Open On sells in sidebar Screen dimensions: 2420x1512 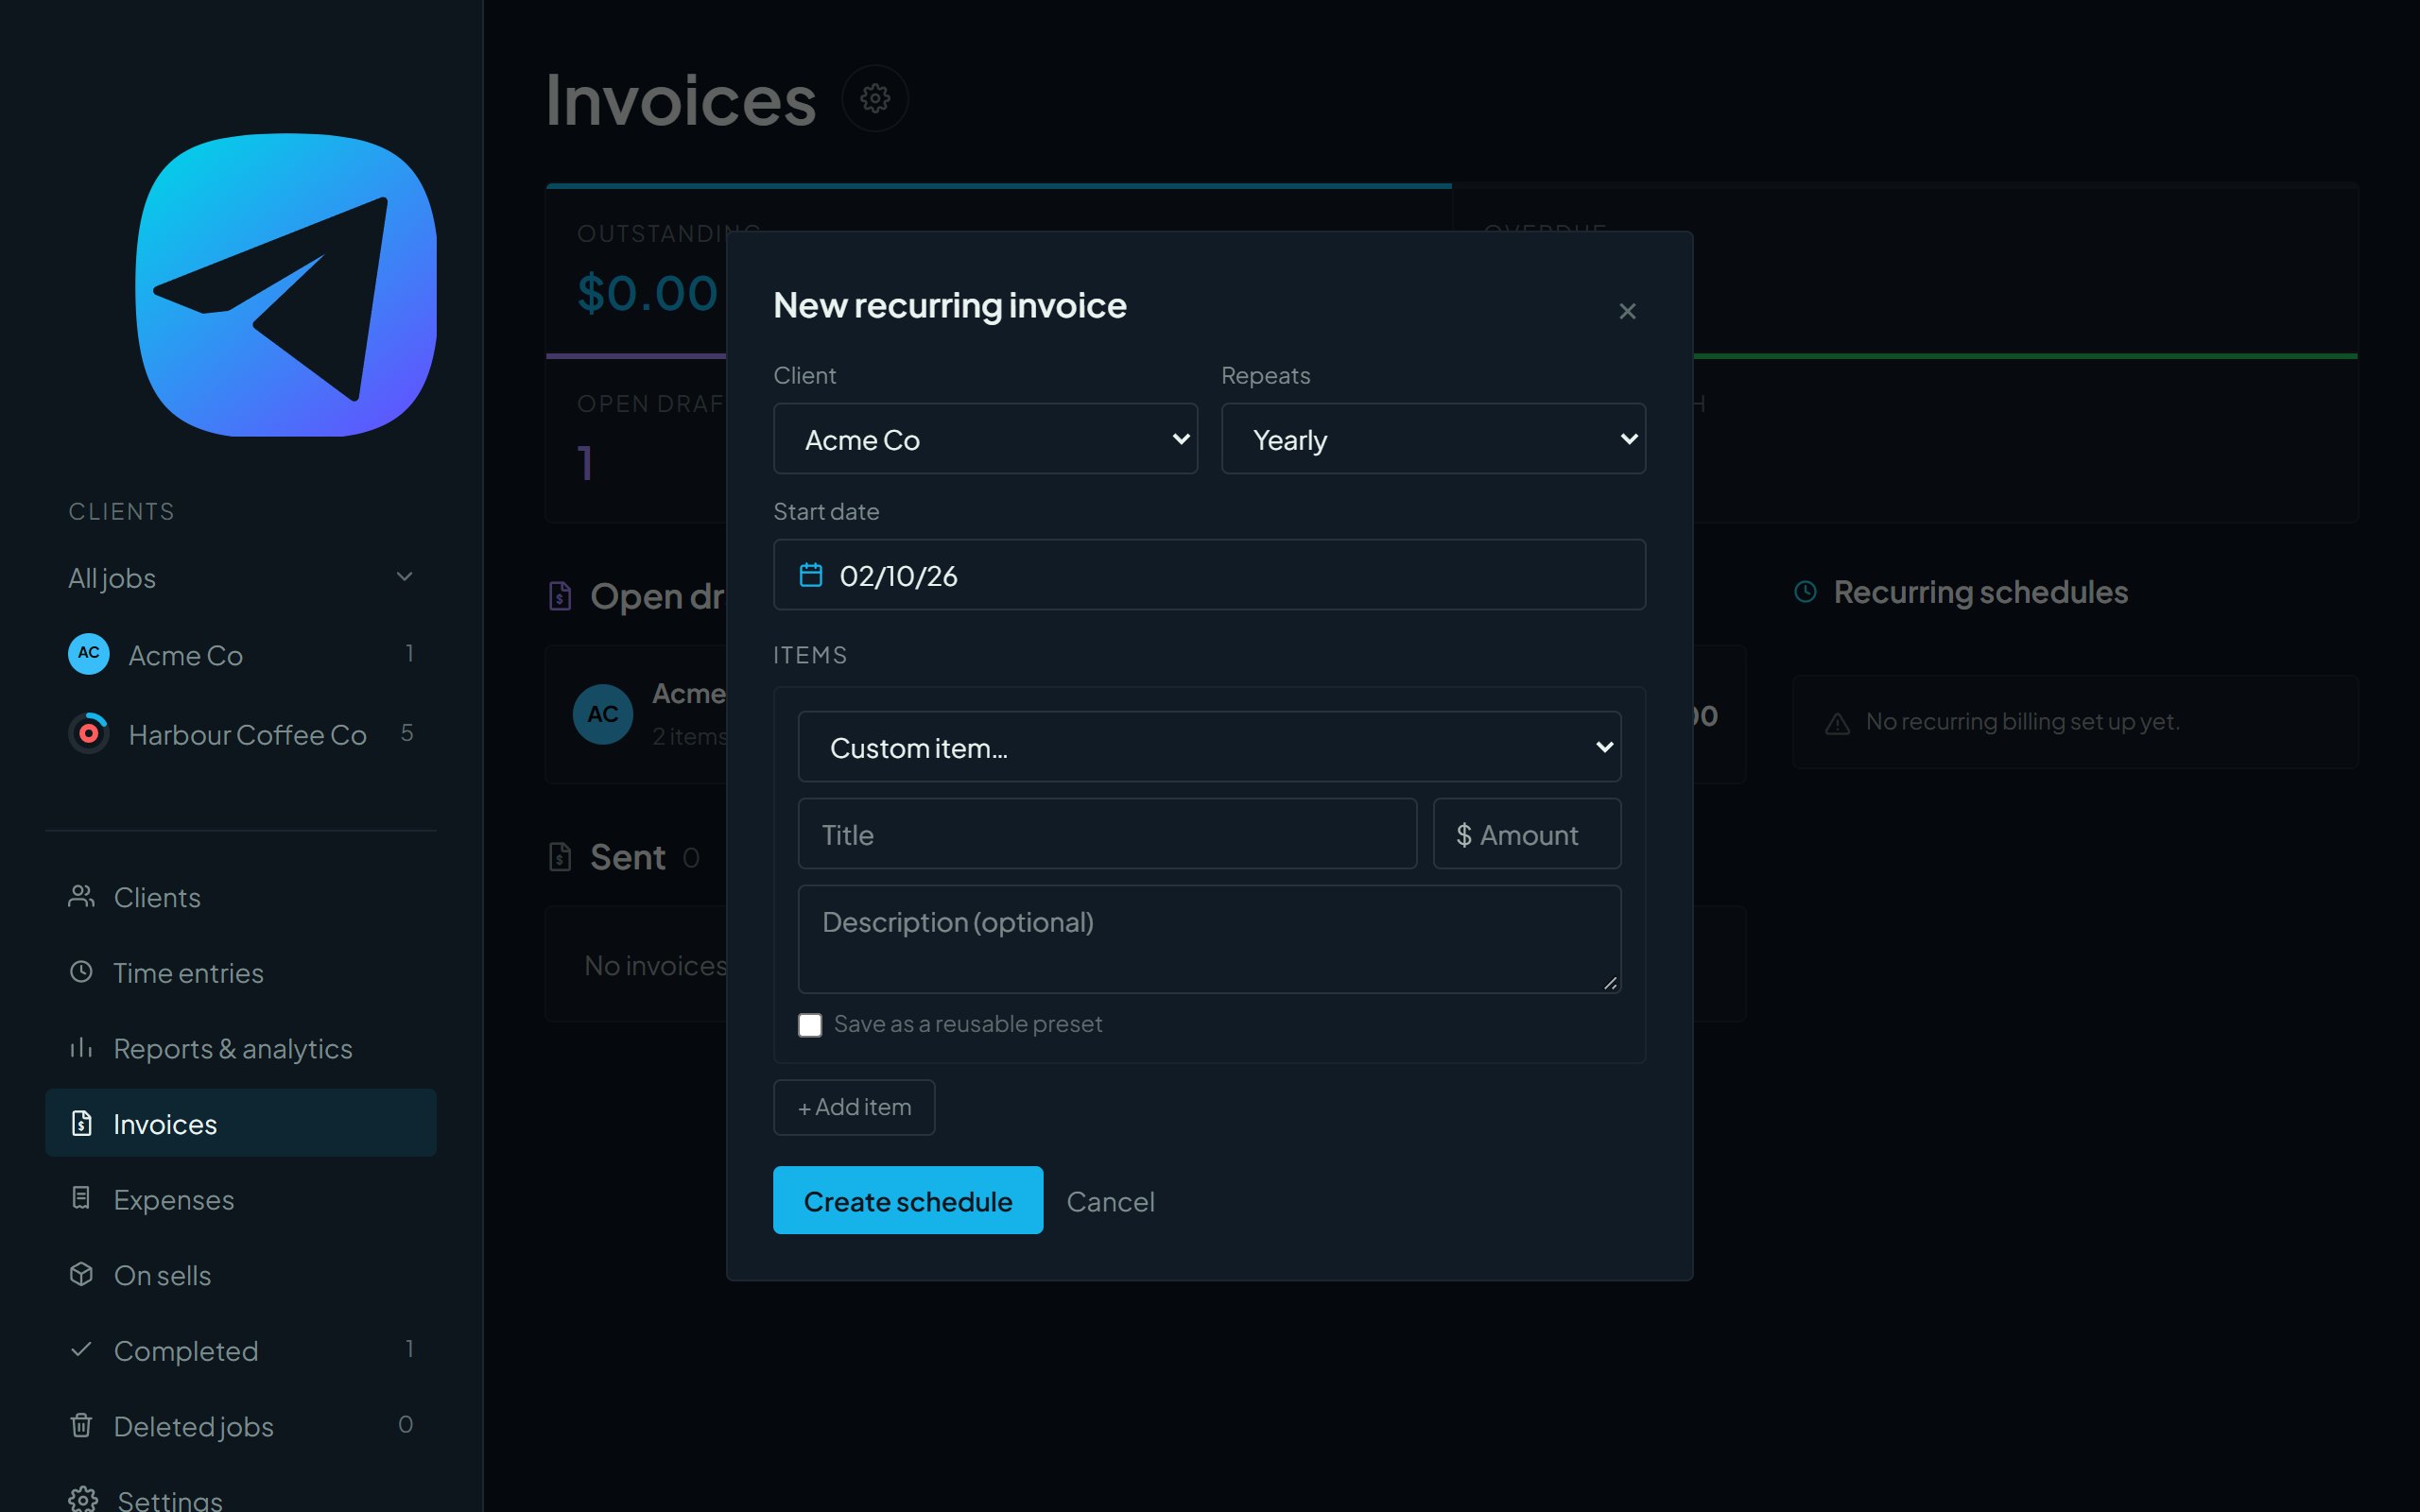tap(241, 1275)
